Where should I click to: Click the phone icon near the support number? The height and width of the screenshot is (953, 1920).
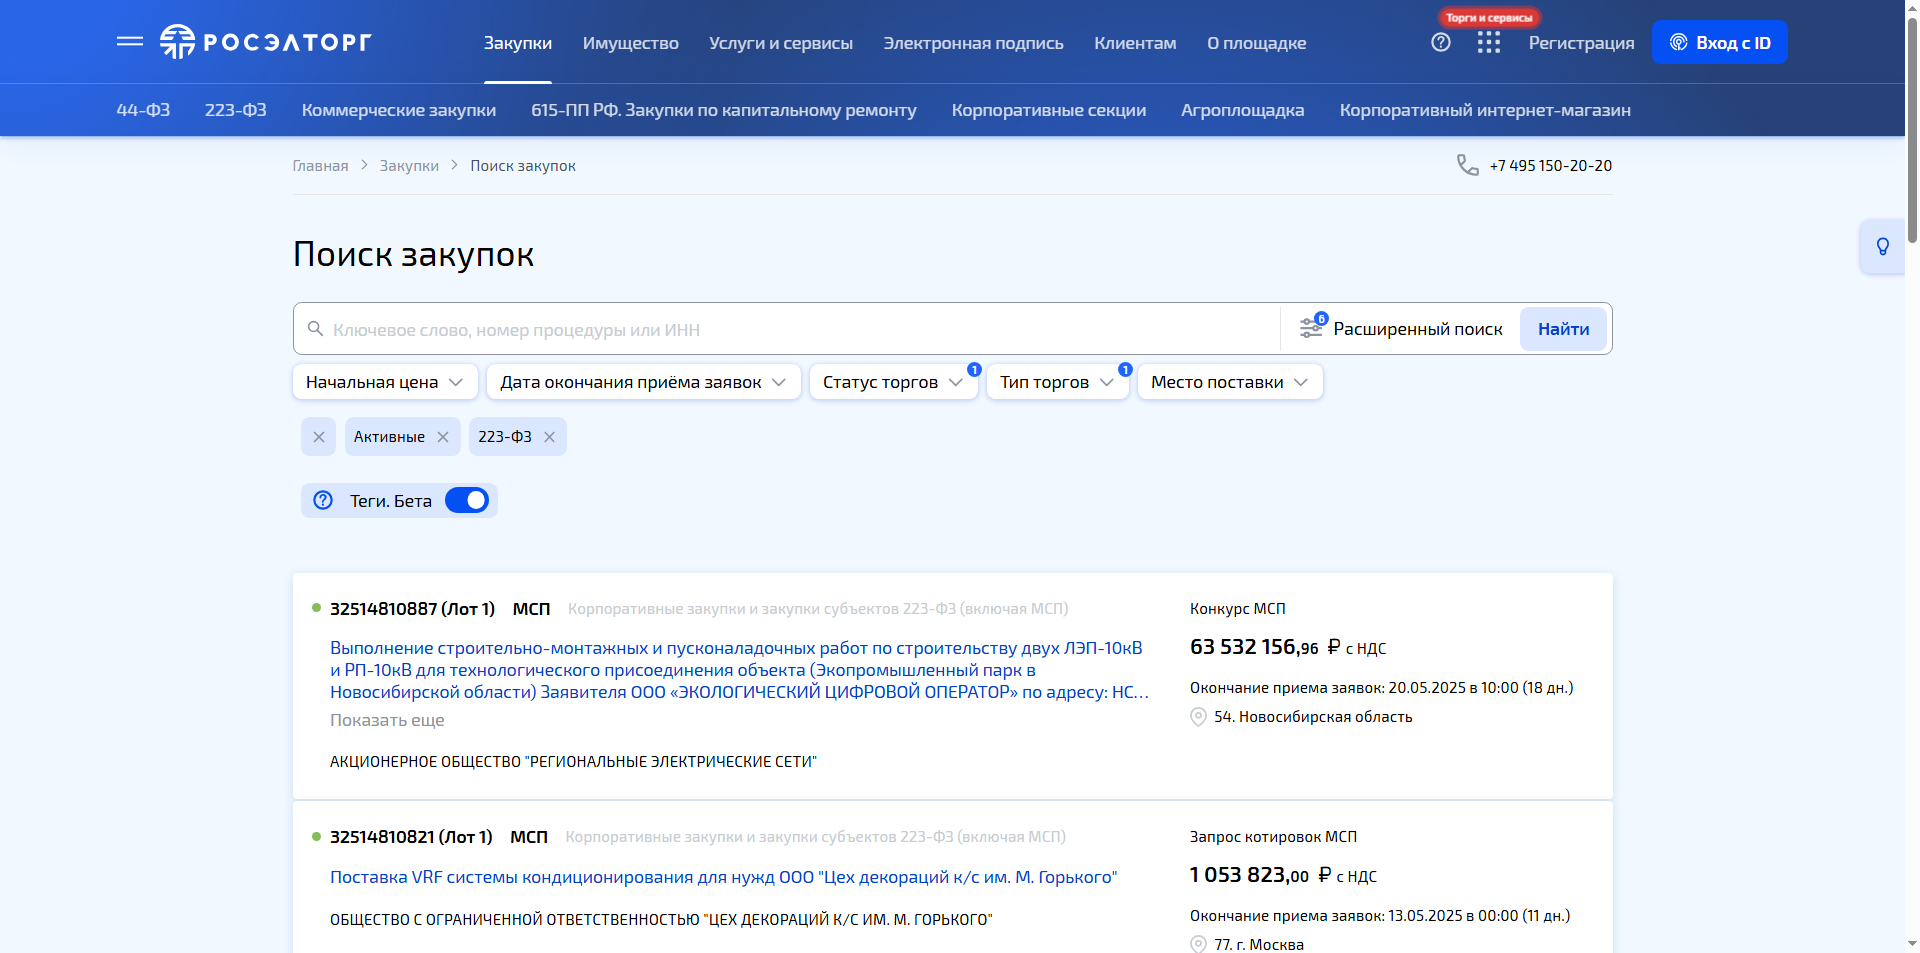coord(1467,165)
